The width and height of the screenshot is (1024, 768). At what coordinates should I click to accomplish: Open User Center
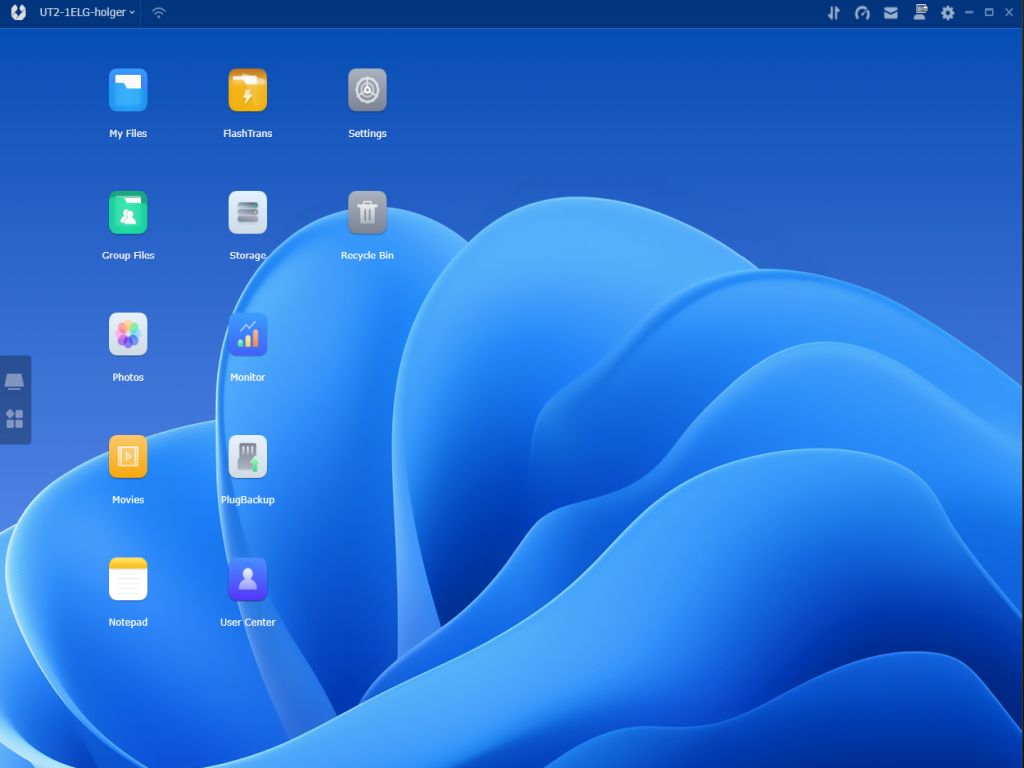click(x=248, y=579)
